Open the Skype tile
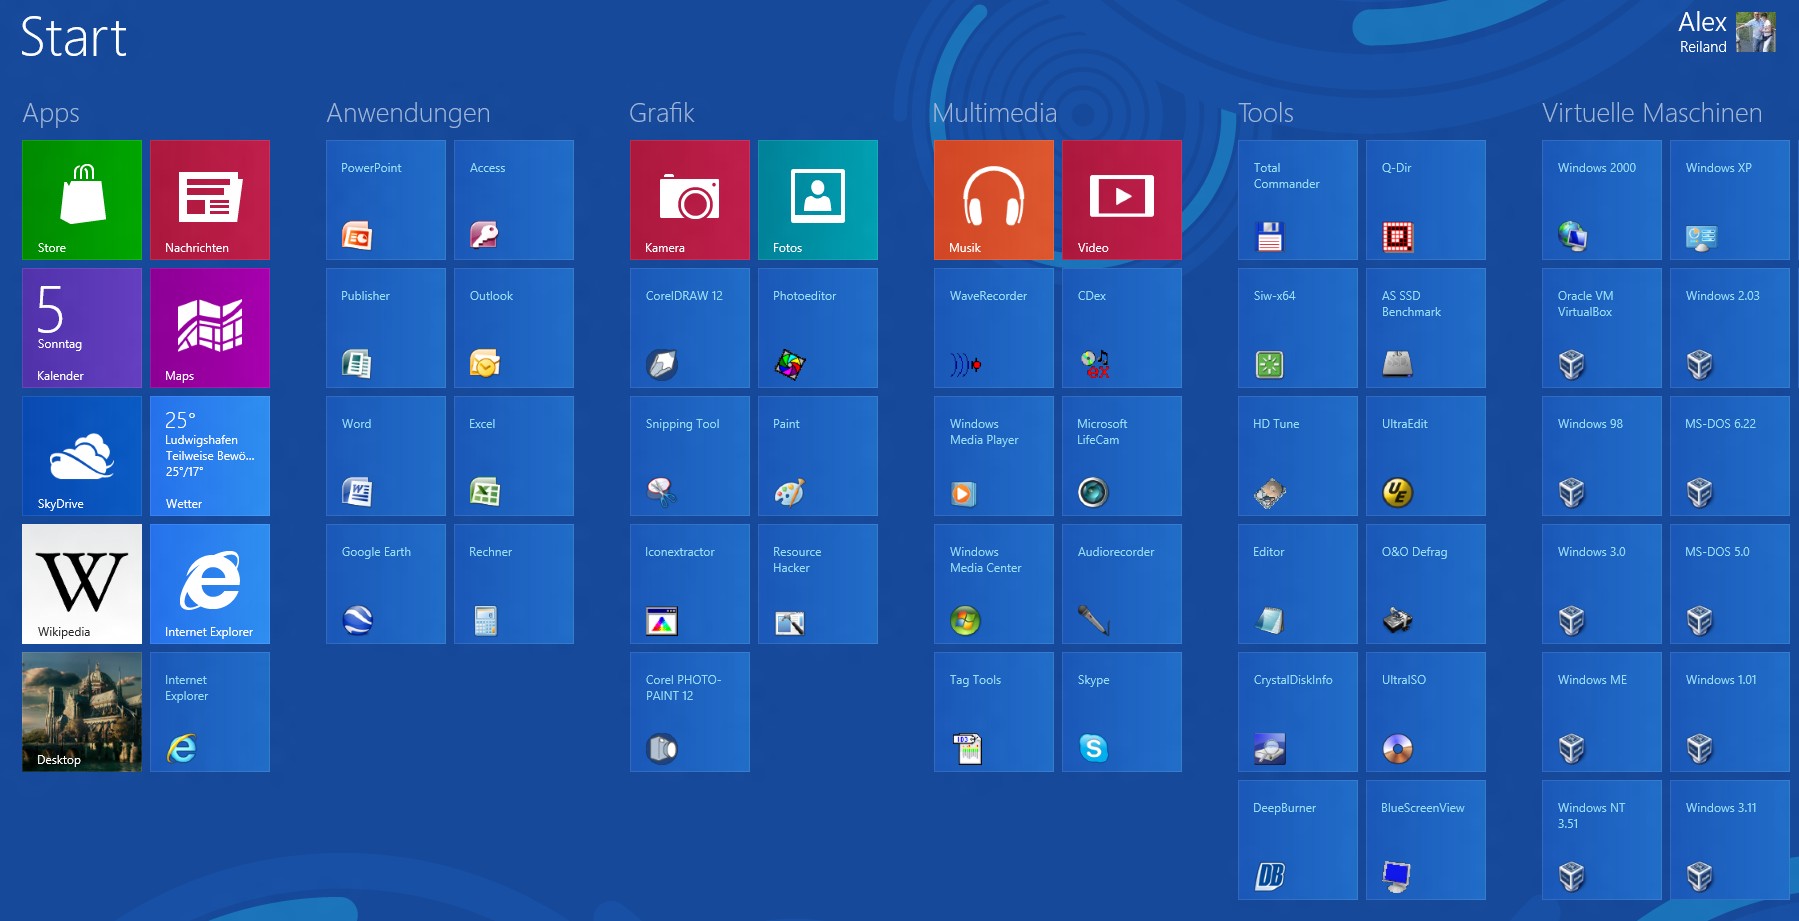Viewport: 1799px width, 921px height. [1122, 712]
